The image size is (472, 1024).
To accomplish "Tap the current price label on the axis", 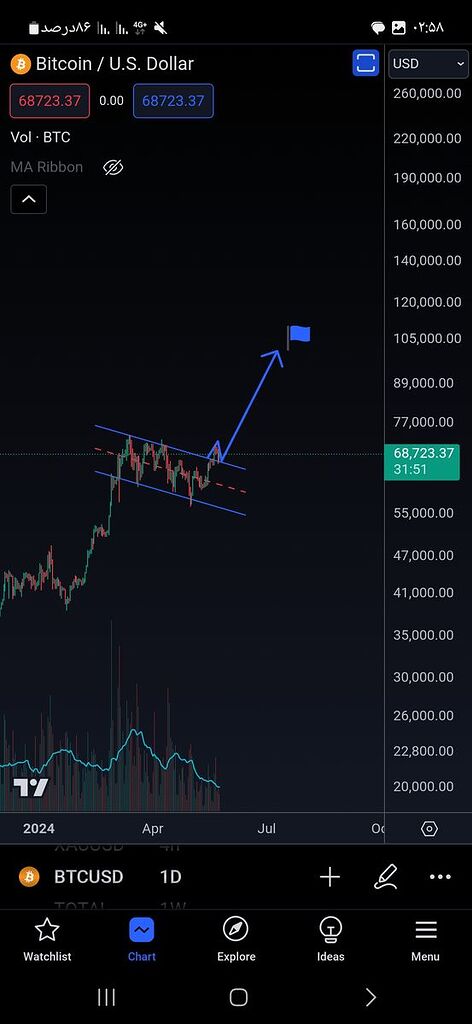I will pyautogui.click(x=422, y=462).
